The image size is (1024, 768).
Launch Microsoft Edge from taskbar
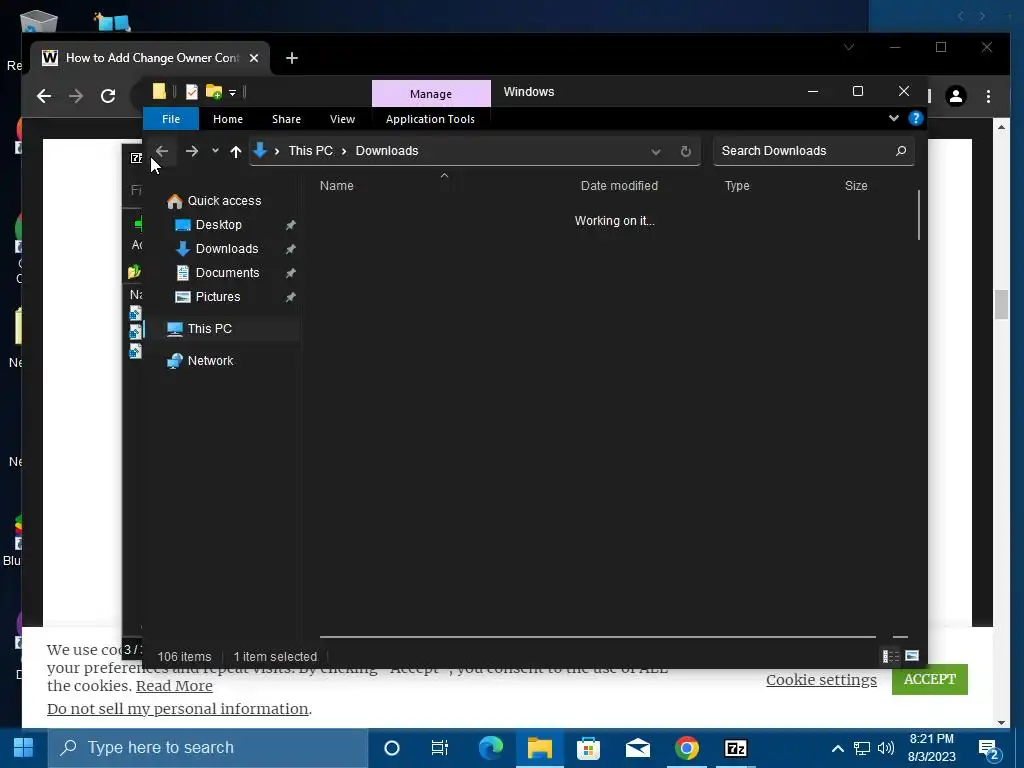coord(490,748)
